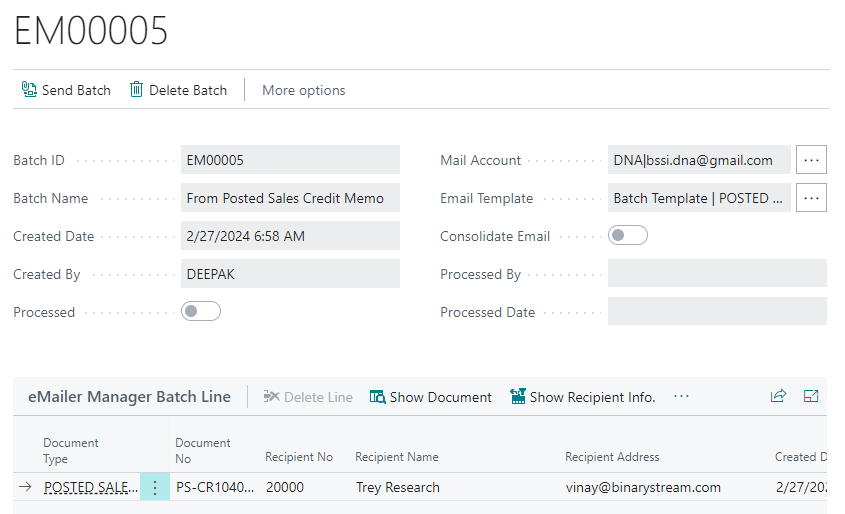Click the Delete Batch trash icon
Screen dimensions: 845x514
tap(136, 89)
